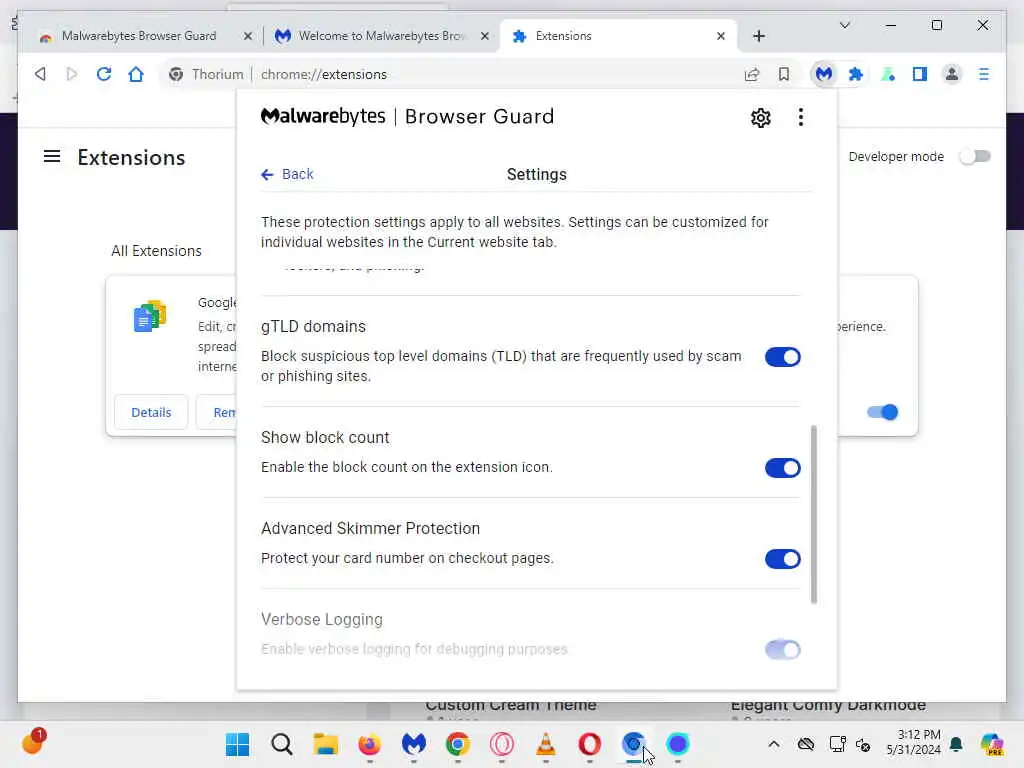
Task: Navigate forward with the forward arrow
Action: [72, 74]
